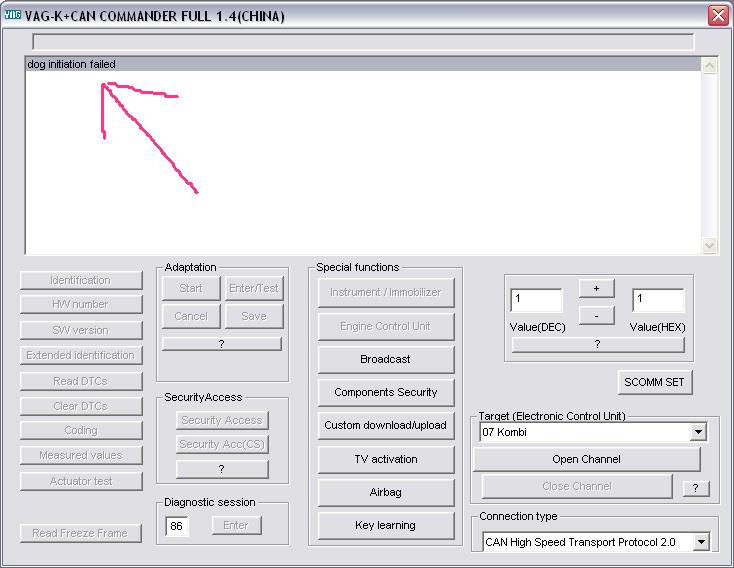Click Diagnostic session Enter button

pyautogui.click(x=236, y=525)
